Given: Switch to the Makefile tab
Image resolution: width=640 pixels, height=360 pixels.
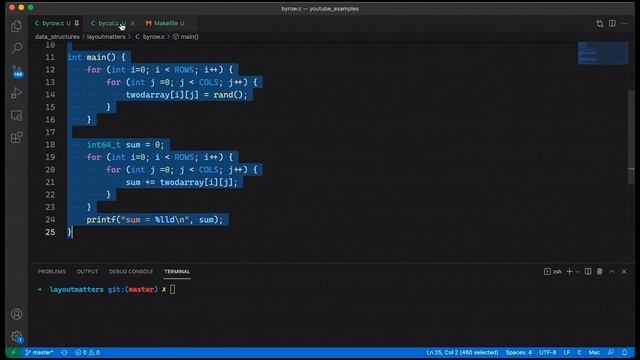Looking at the screenshot, I should (x=165, y=23).
